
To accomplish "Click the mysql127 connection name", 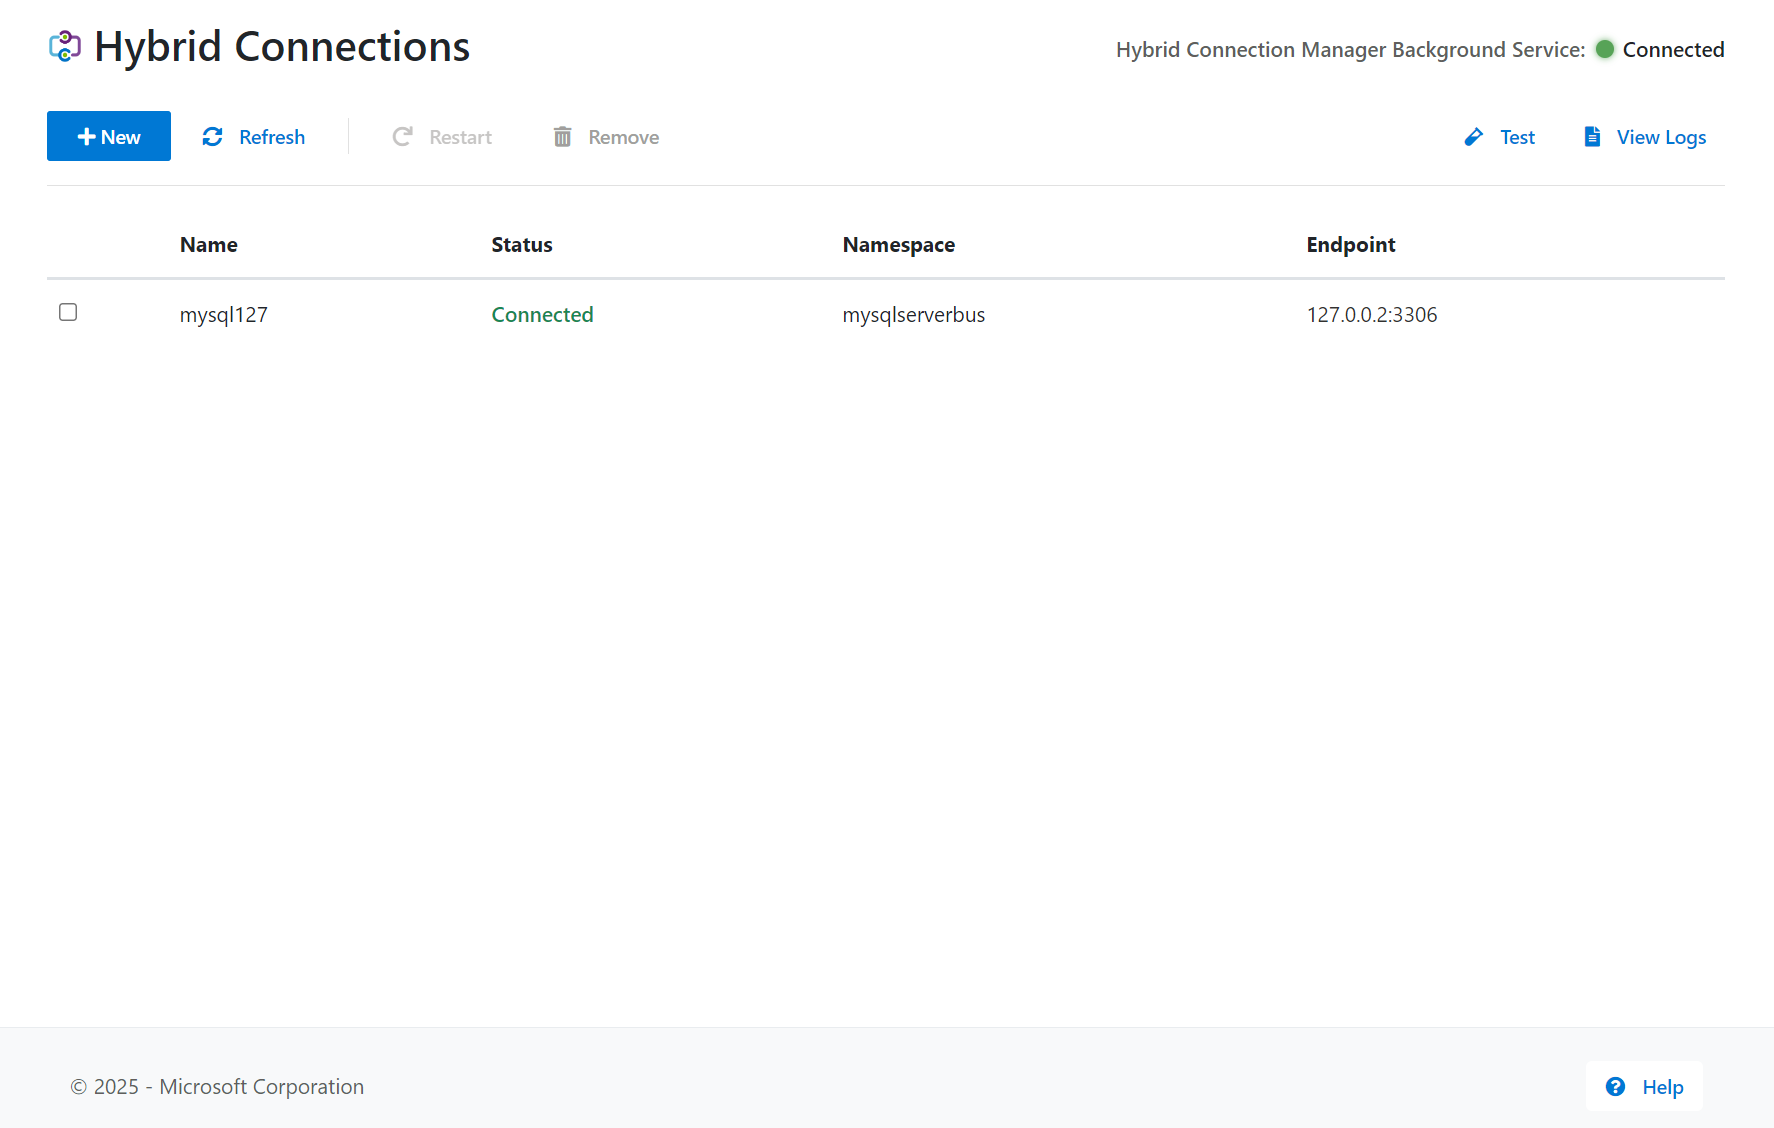I will pyautogui.click(x=224, y=315).
